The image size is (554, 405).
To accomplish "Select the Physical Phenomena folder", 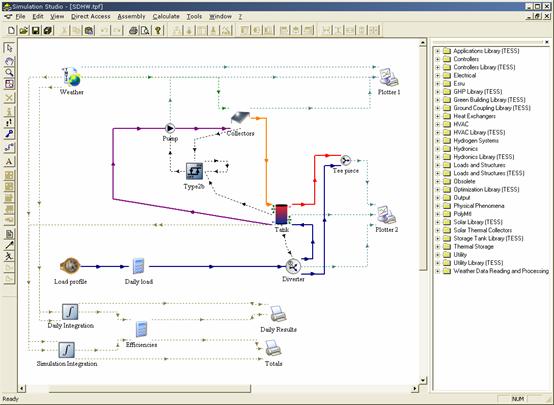I will pyautogui.click(x=479, y=206).
